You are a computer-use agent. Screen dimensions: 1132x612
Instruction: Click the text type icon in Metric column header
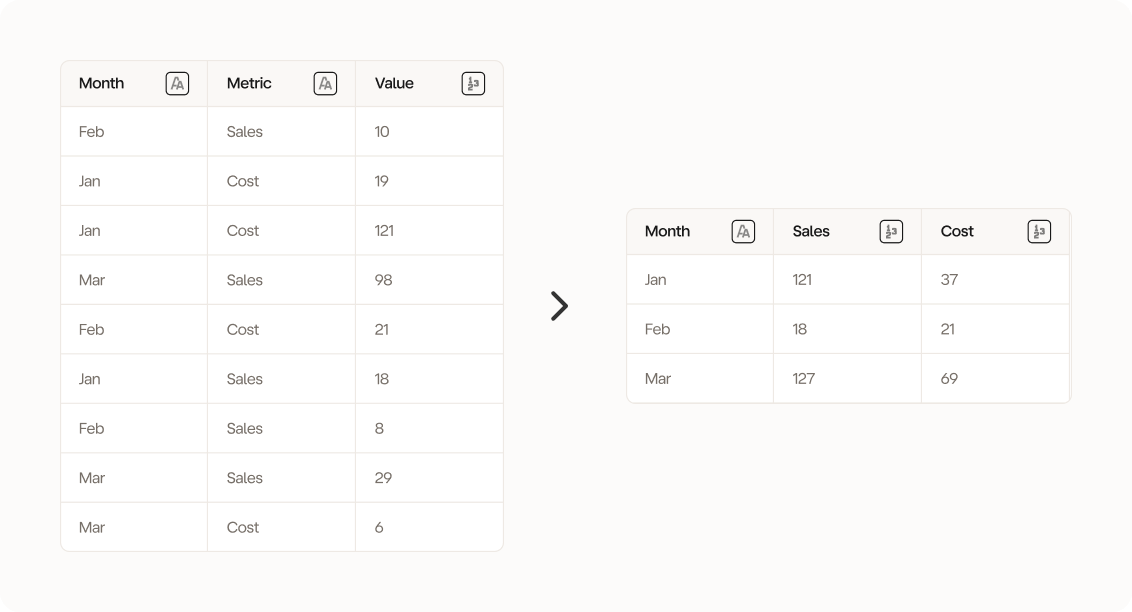coord(325,84)
